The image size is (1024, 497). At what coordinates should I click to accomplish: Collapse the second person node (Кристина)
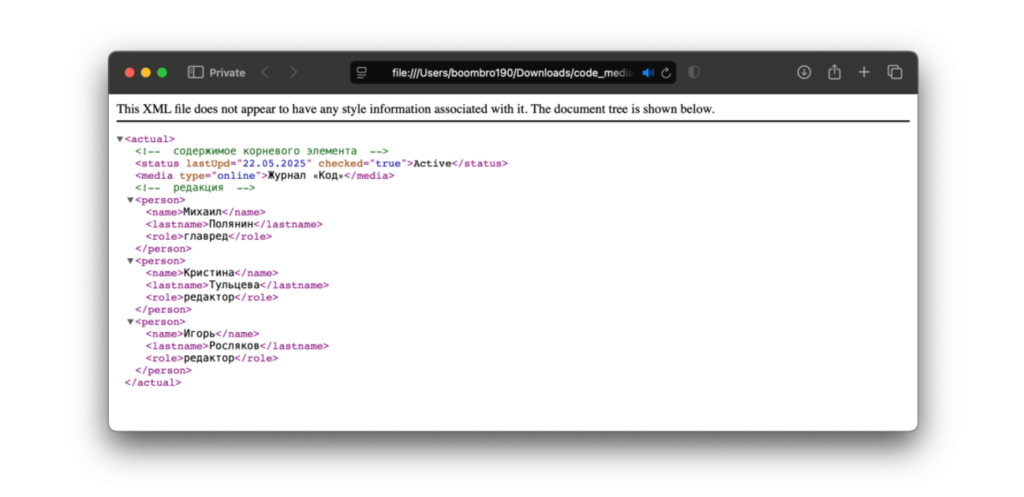[130, 261]
